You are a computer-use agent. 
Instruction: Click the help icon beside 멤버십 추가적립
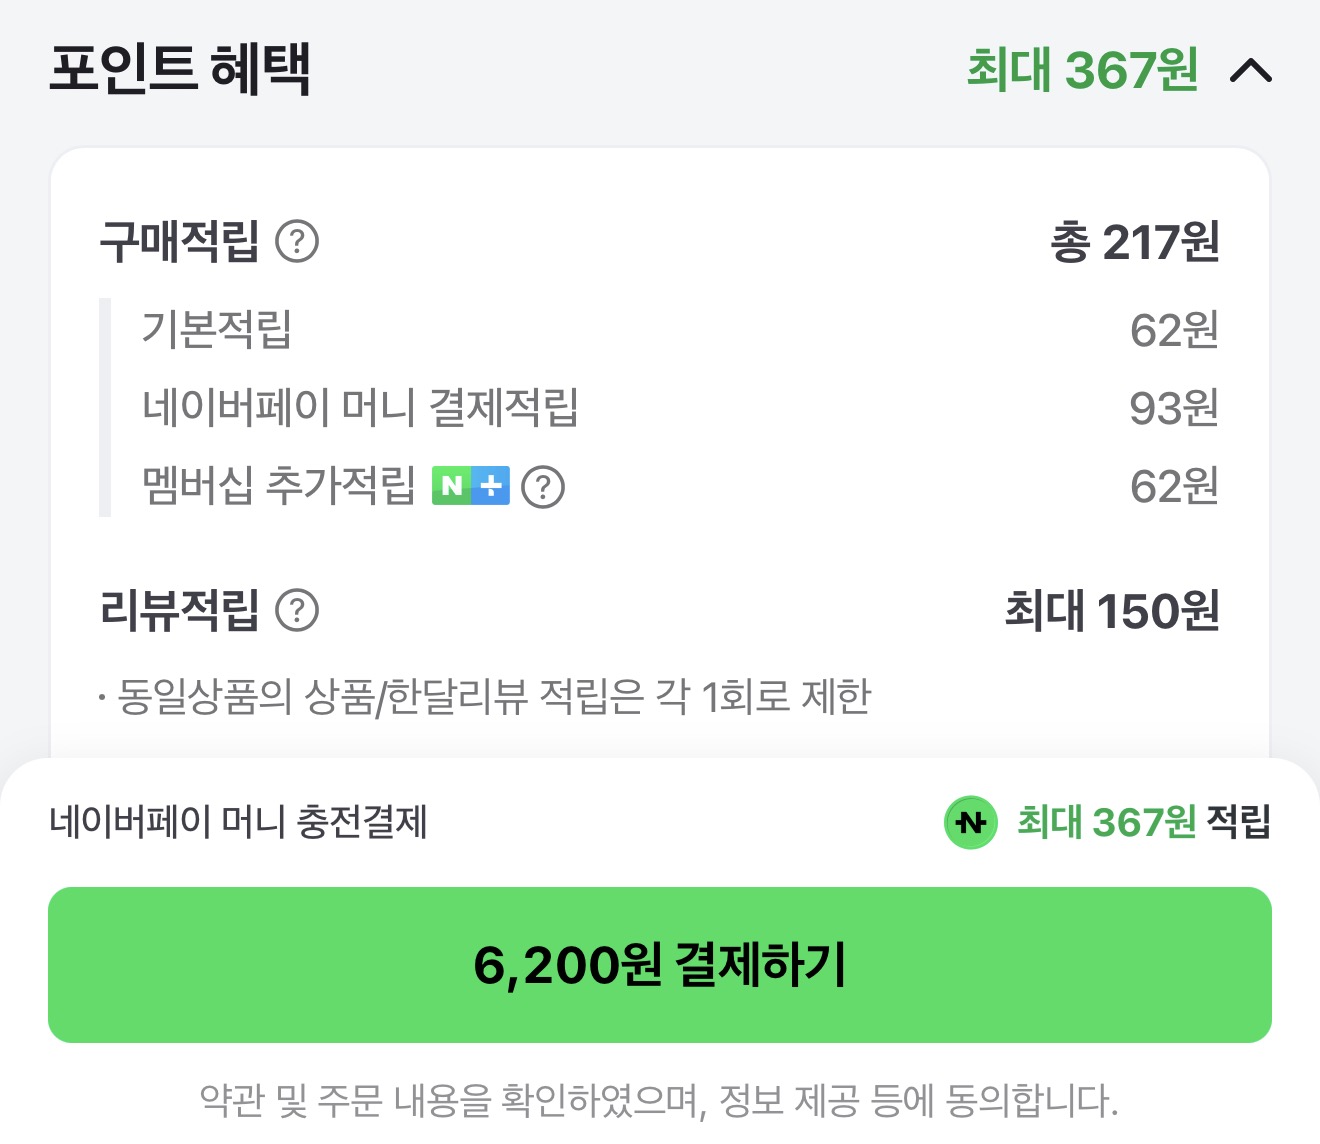tap(543, 487)
